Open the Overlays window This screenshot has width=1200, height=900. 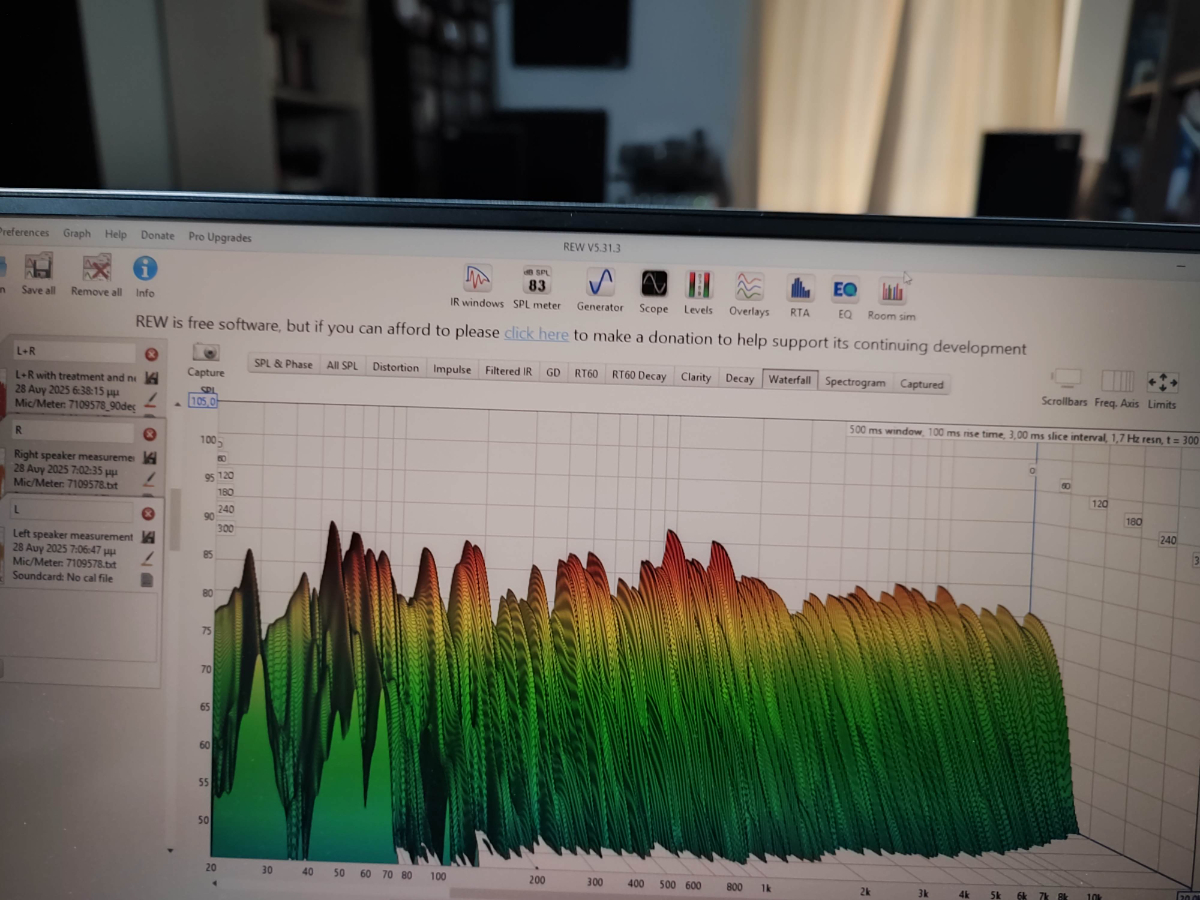pos(749,288)
